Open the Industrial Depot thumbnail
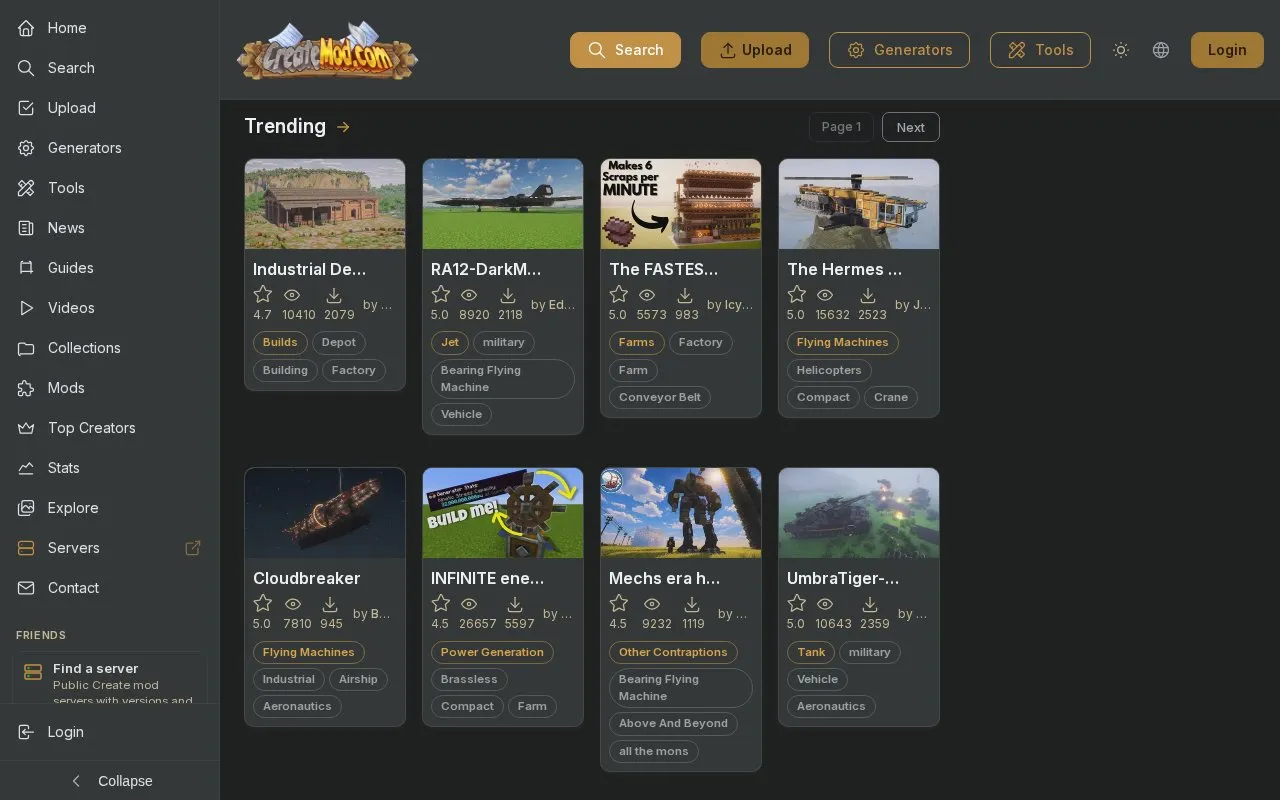Screen dimensions: 1280x800 coord(325,204)
